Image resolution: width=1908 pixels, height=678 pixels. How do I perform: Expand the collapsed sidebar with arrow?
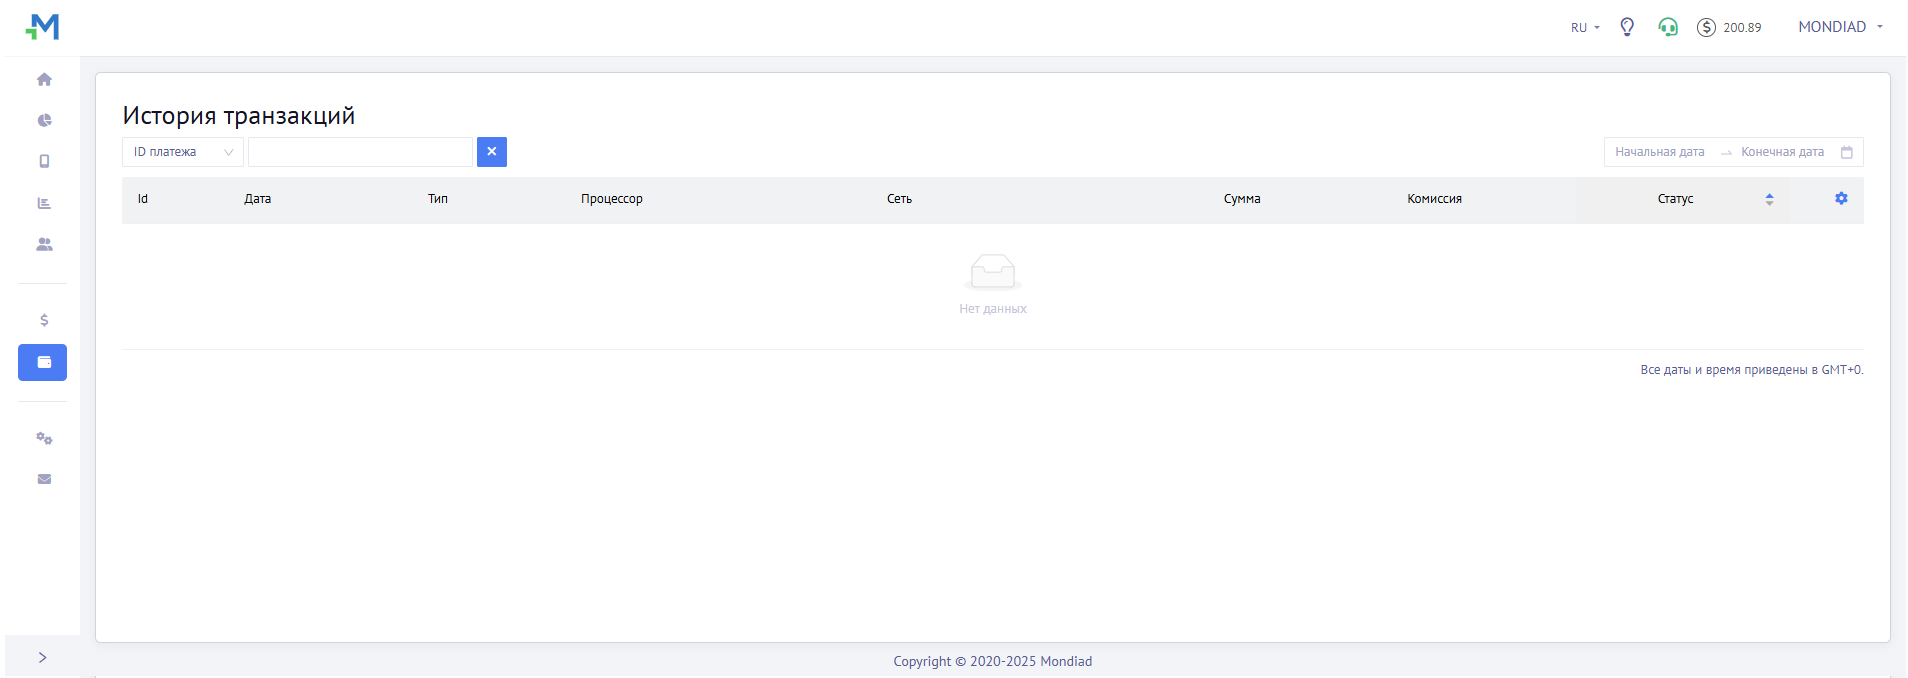(42, 657)
